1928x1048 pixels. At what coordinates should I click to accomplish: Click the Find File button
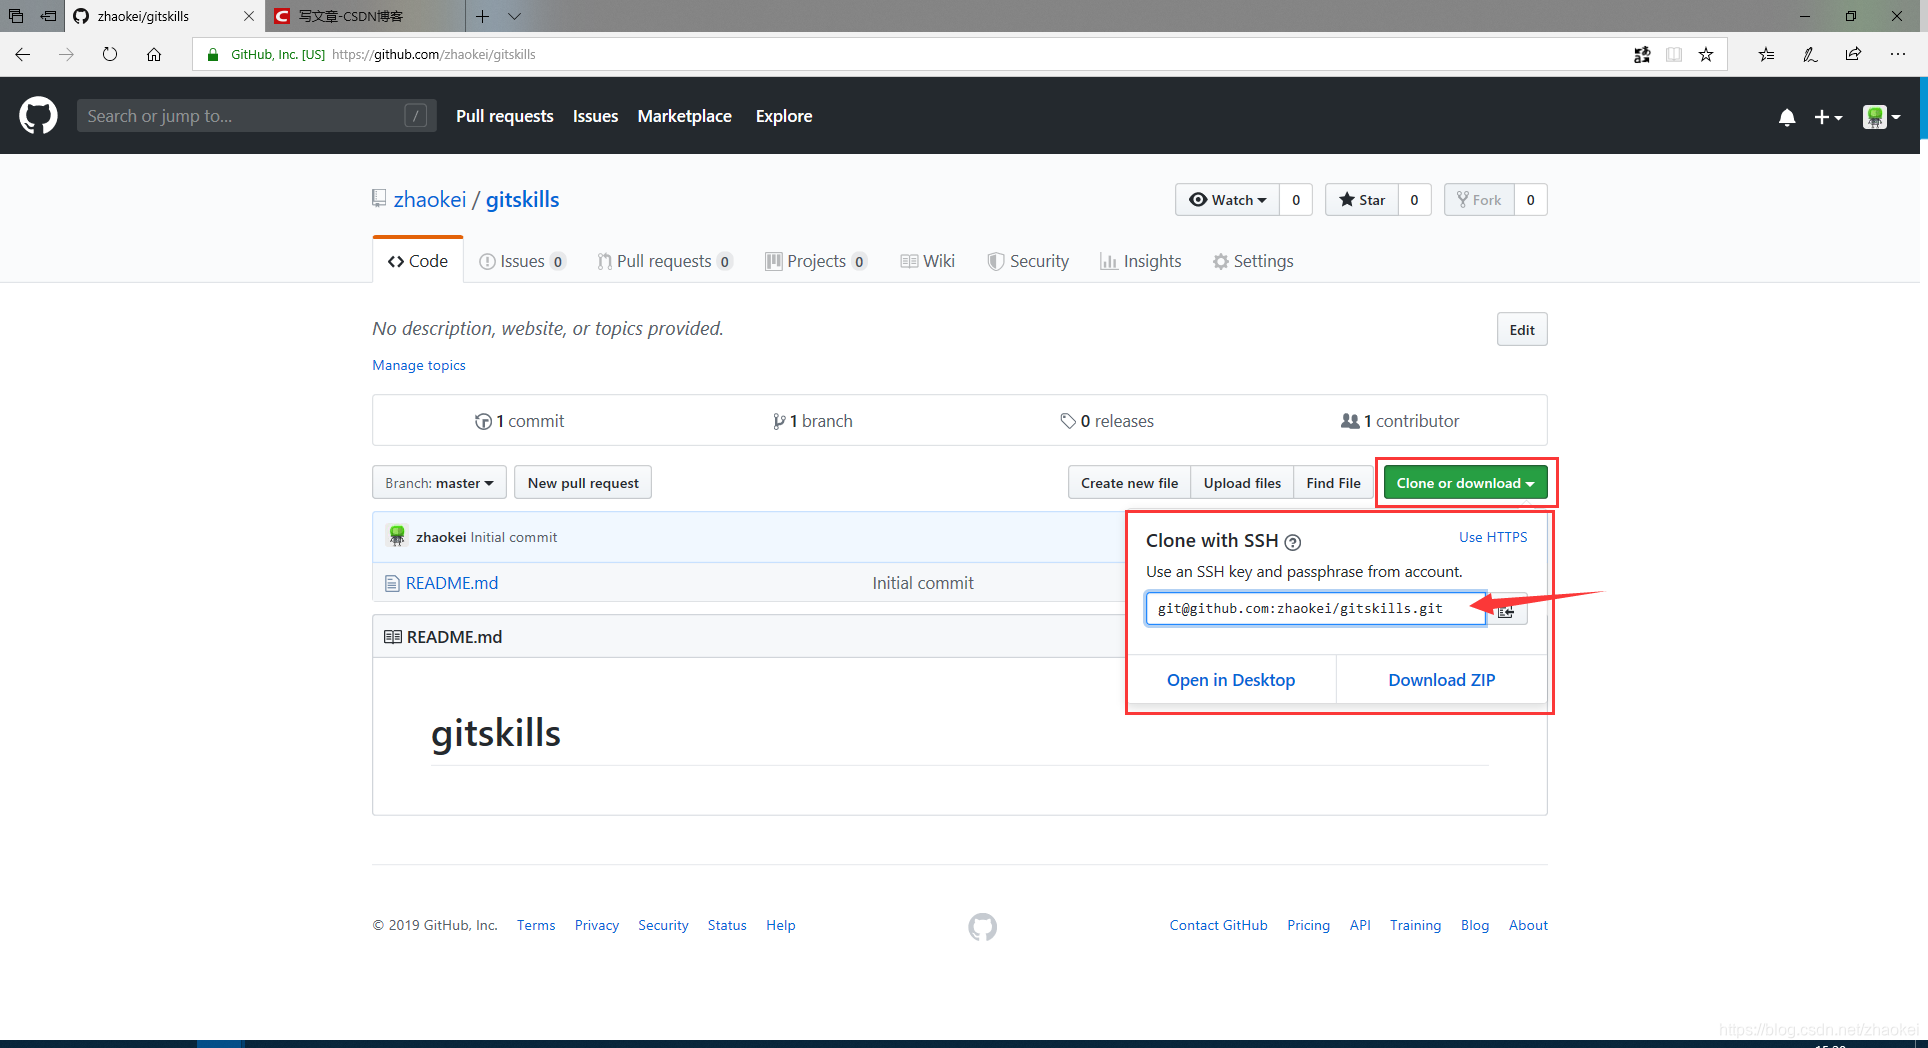pyautogui.click(x=1333, y=483)
